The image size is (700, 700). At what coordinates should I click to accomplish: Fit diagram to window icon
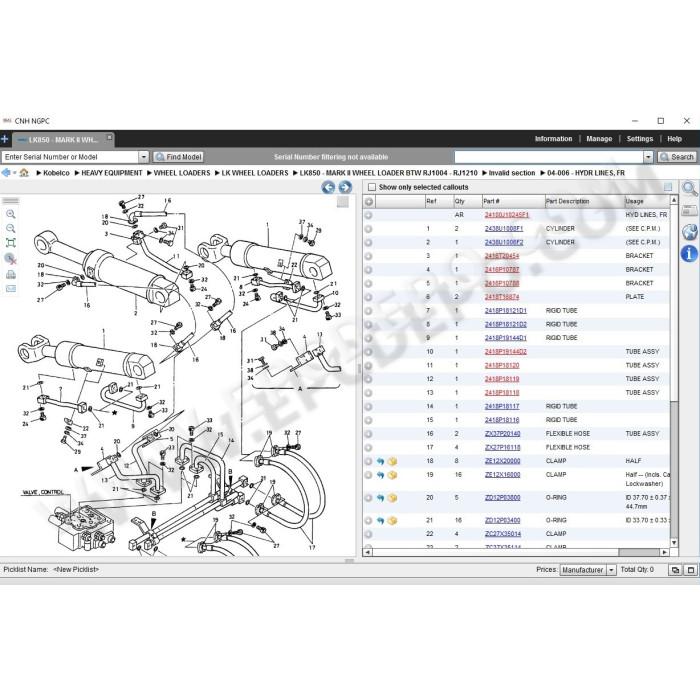(11, 243)
